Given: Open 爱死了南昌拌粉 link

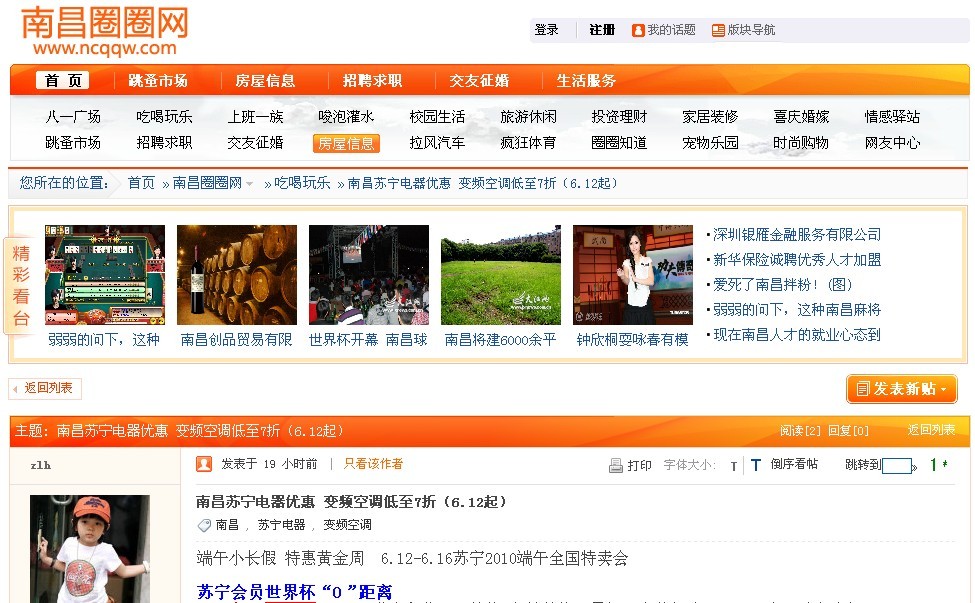Looking at the screenshot, I should click(782, 285).
